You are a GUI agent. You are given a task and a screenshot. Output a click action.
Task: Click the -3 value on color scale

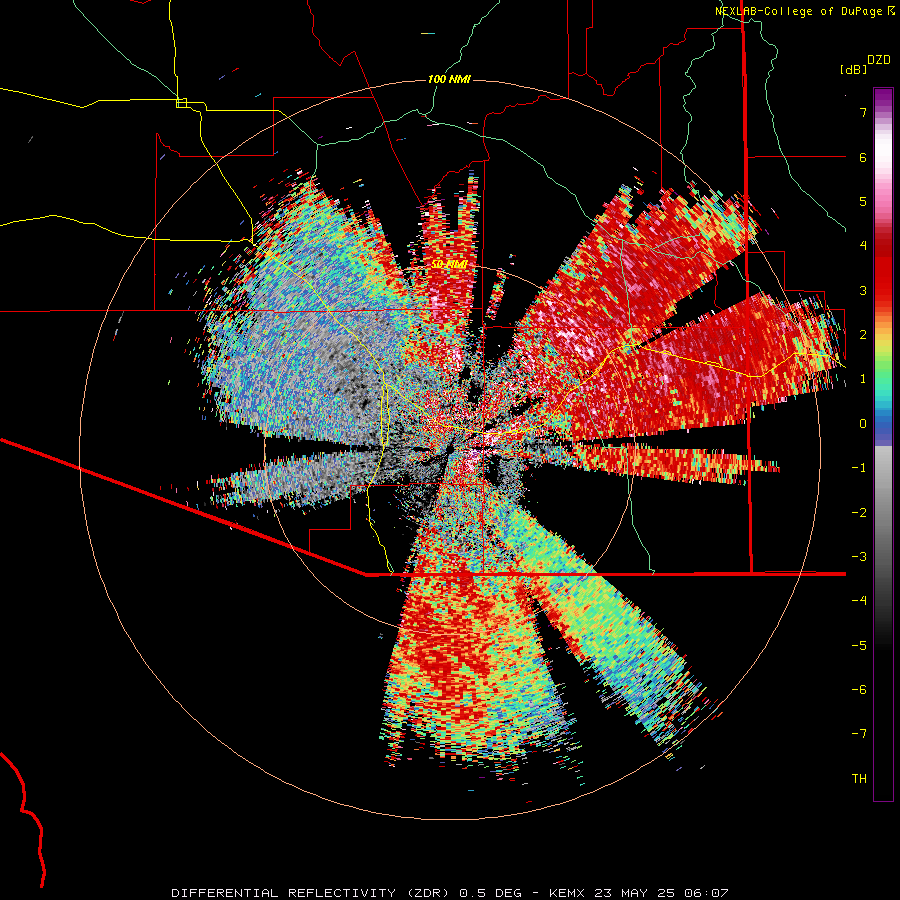[x=859, y=557]
